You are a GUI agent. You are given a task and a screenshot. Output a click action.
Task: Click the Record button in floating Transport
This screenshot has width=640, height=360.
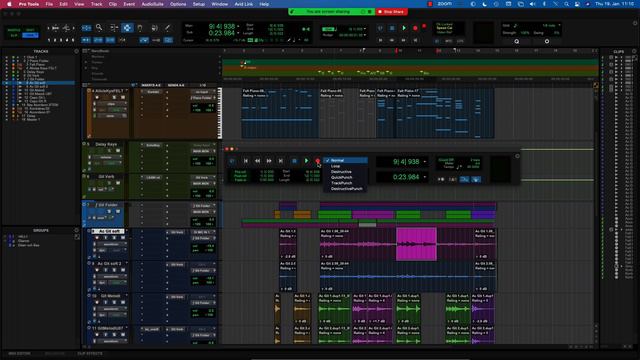click(317, 161)
